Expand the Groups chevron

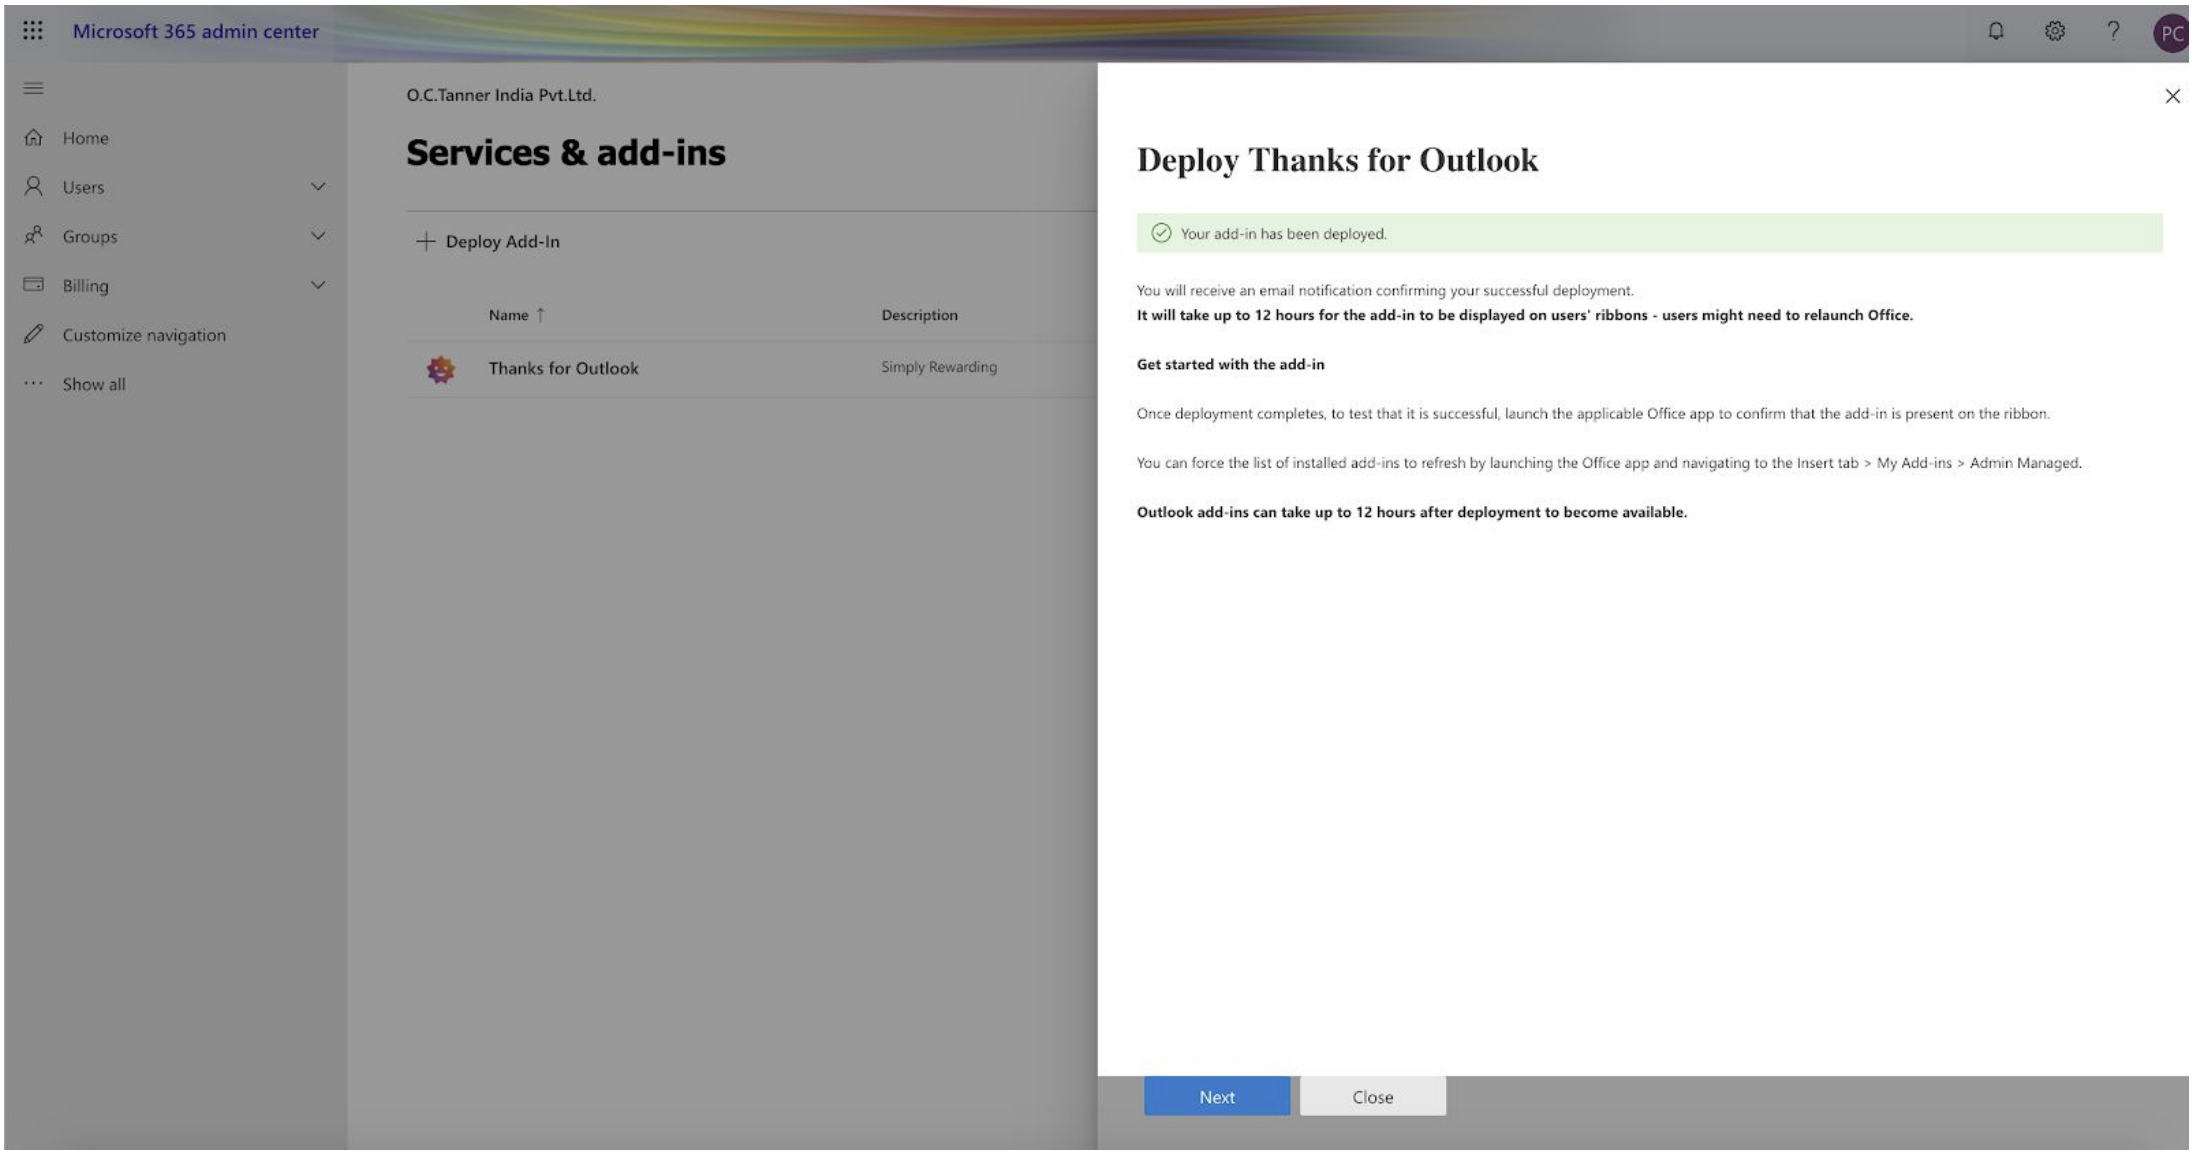click(x=318, y=236)
